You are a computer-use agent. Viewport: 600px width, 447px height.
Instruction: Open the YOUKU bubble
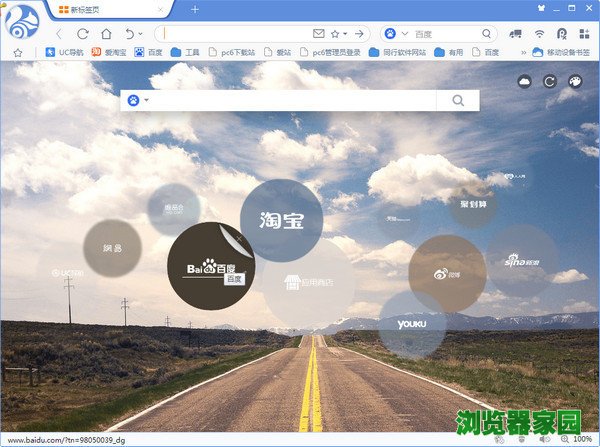click(412, 325)
